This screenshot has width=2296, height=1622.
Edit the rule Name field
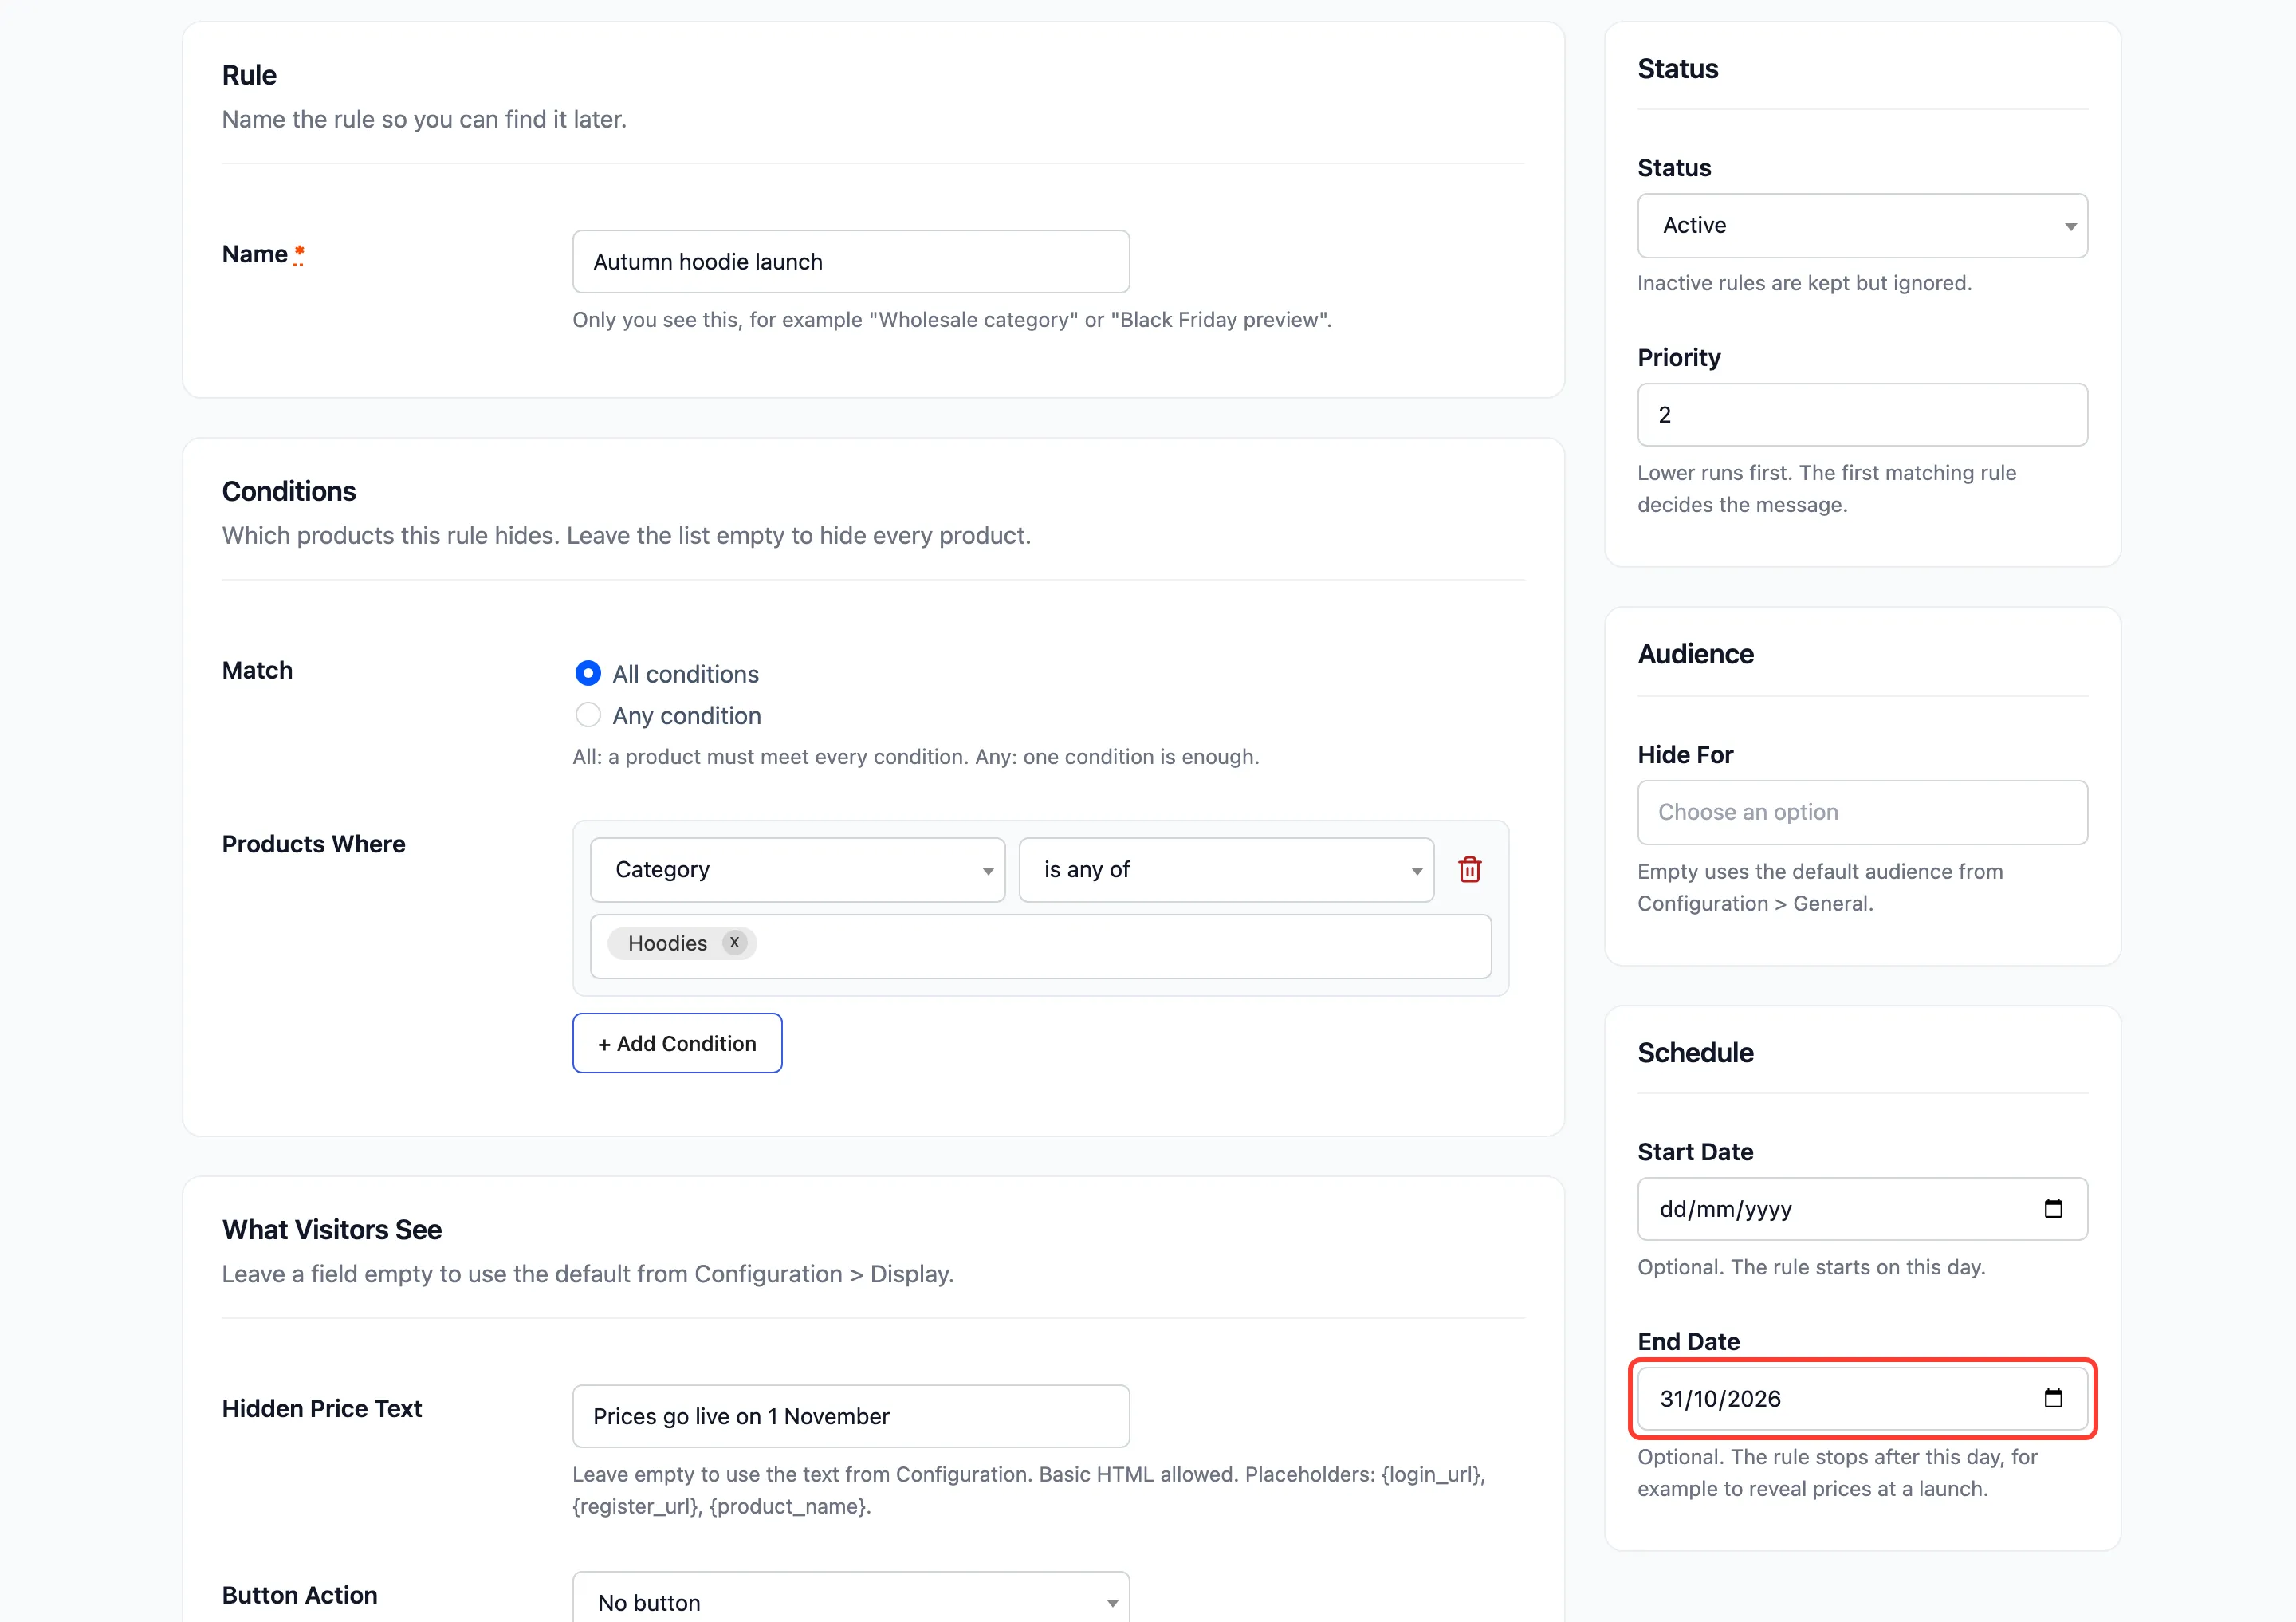(x=851, y=261)
